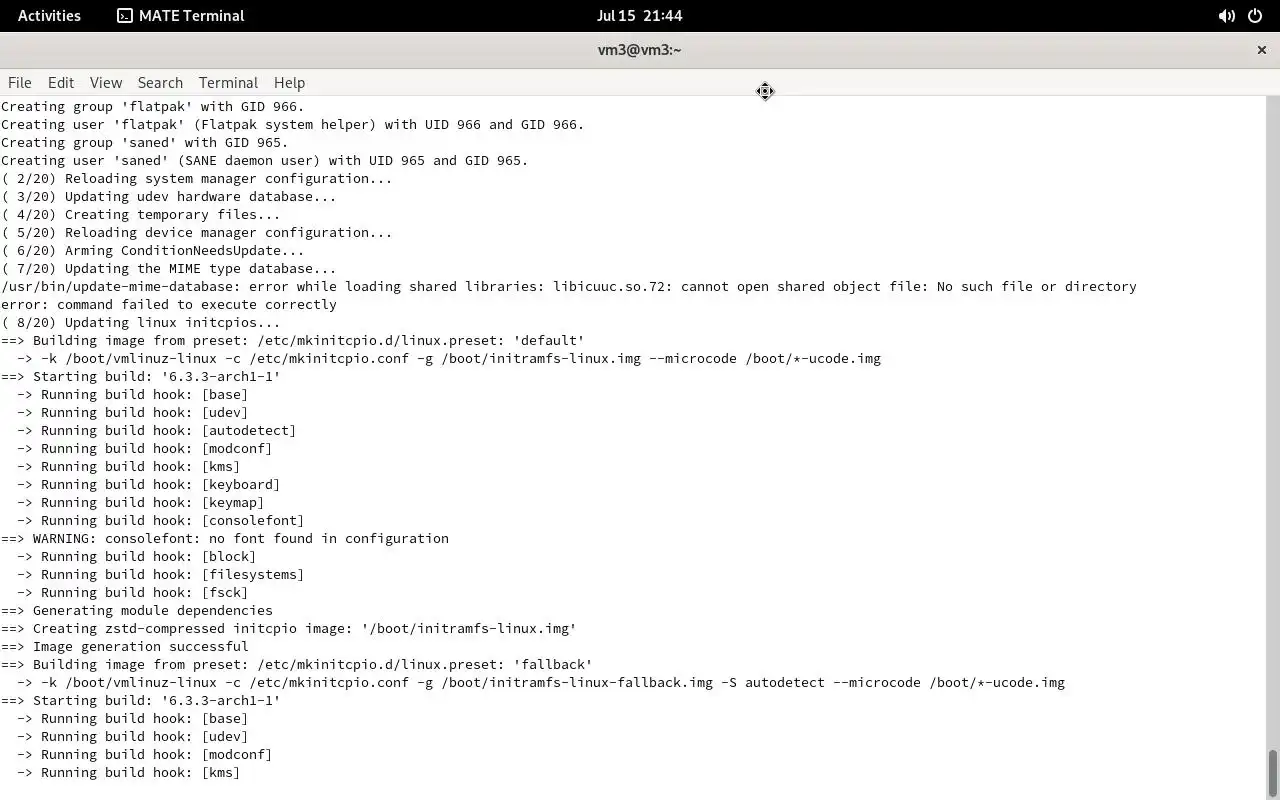Click the vm3@vm3:~ window title
This screenshot has width=1280, height=800.
[639, 50]
